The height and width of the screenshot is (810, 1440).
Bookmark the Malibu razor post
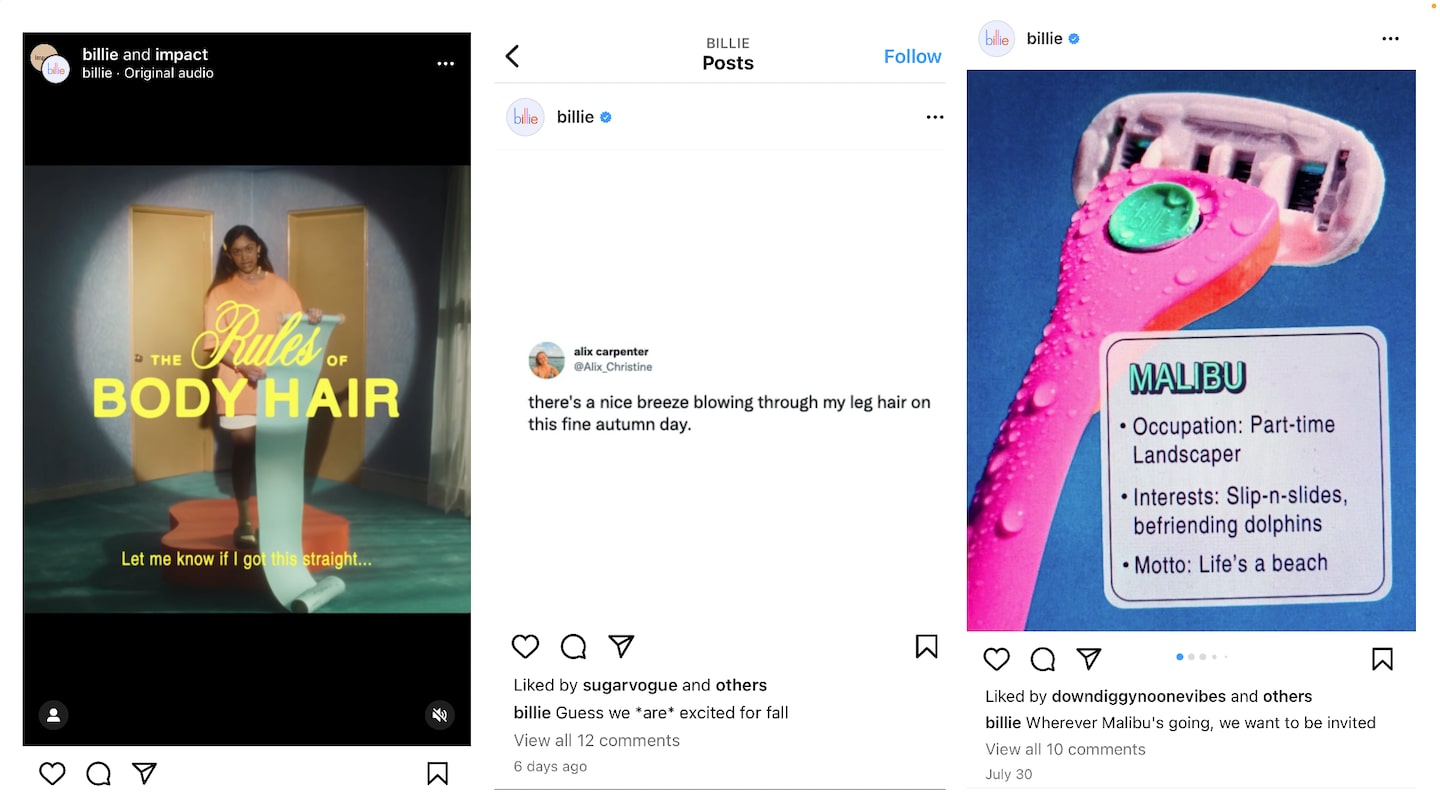(1382, 659)
